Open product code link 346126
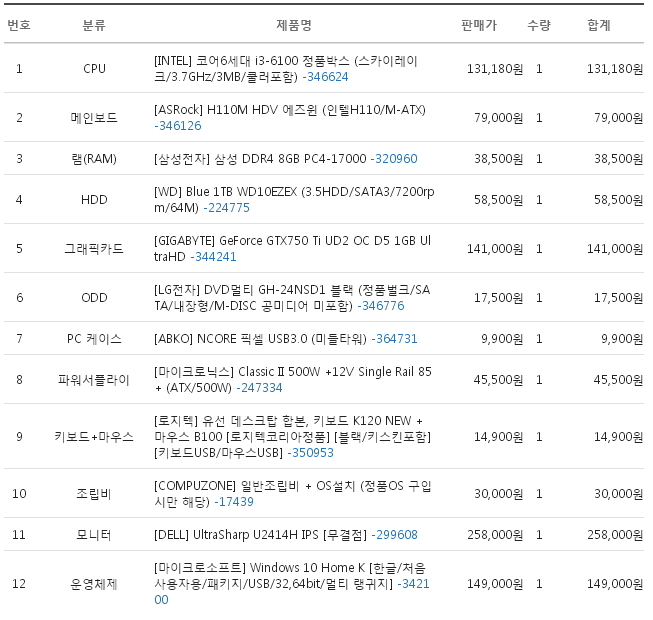This screenshot has width=653, height=620. point(178,126)
